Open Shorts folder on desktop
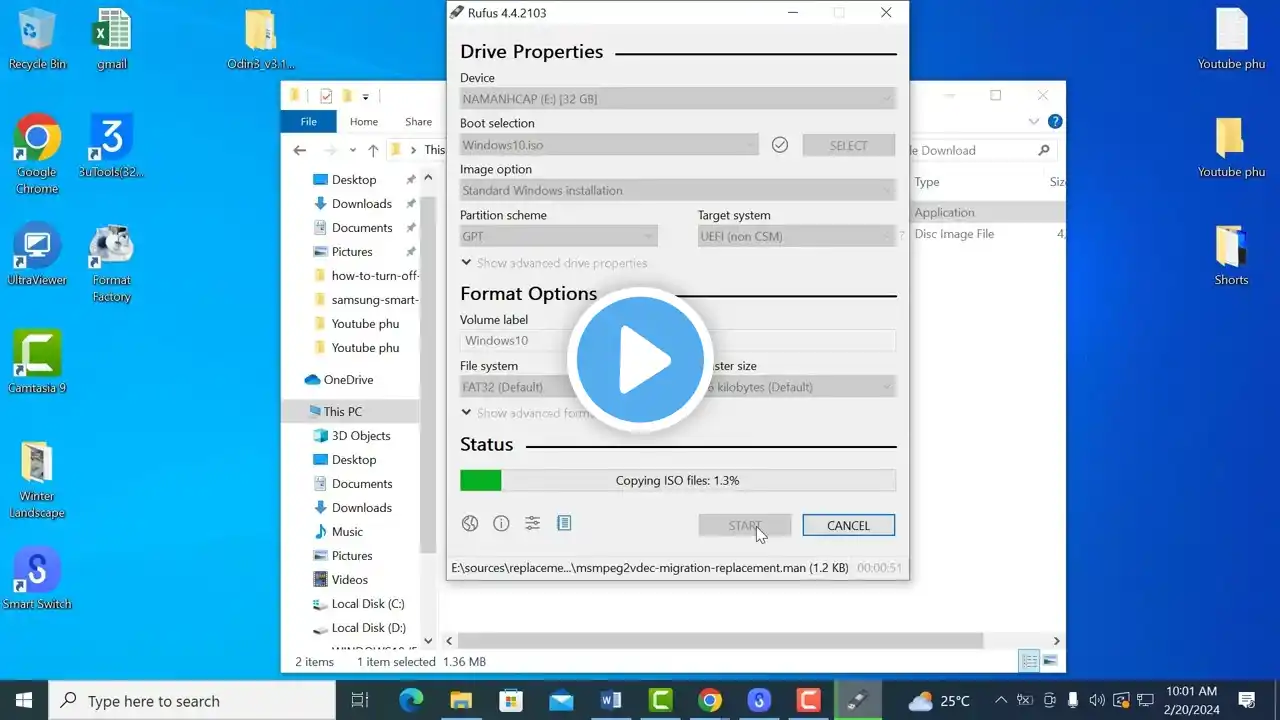 [x=1231, y=255]
